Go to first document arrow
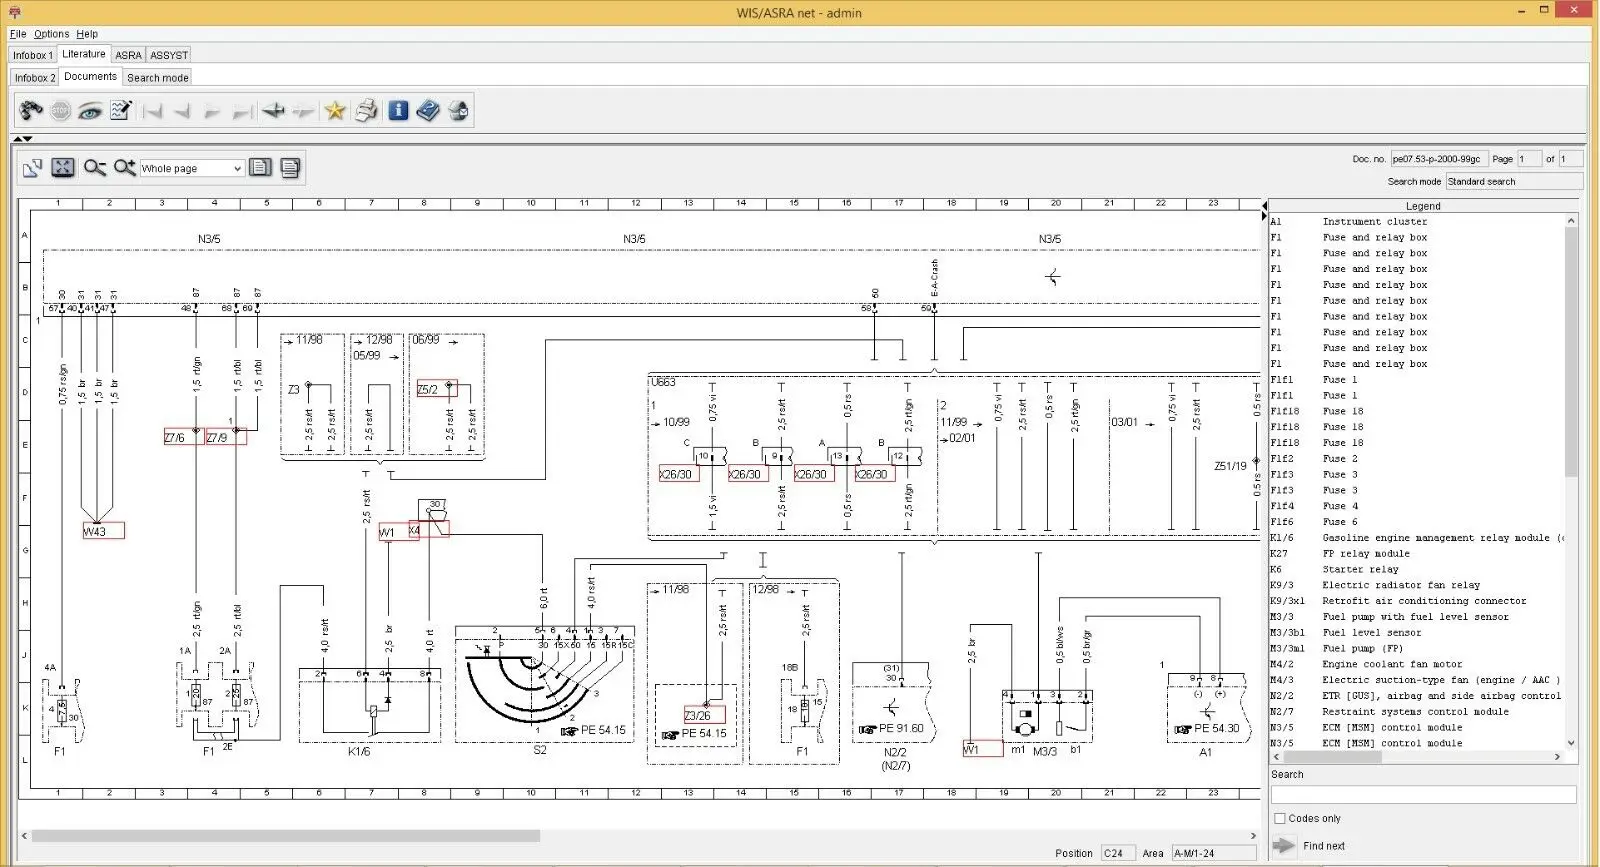This screenshot has width=1600, height=867. coord(153,111)
